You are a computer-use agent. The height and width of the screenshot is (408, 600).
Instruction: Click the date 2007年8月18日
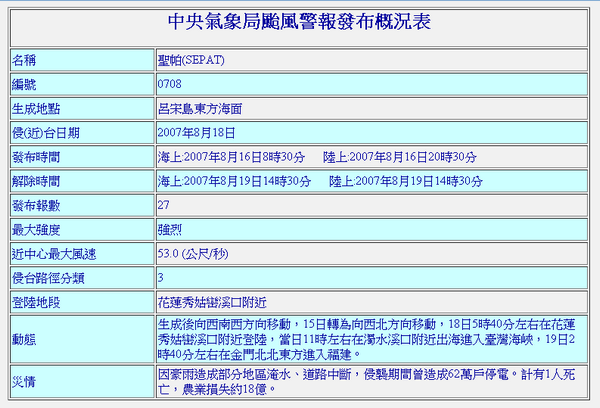pos(196,133)
